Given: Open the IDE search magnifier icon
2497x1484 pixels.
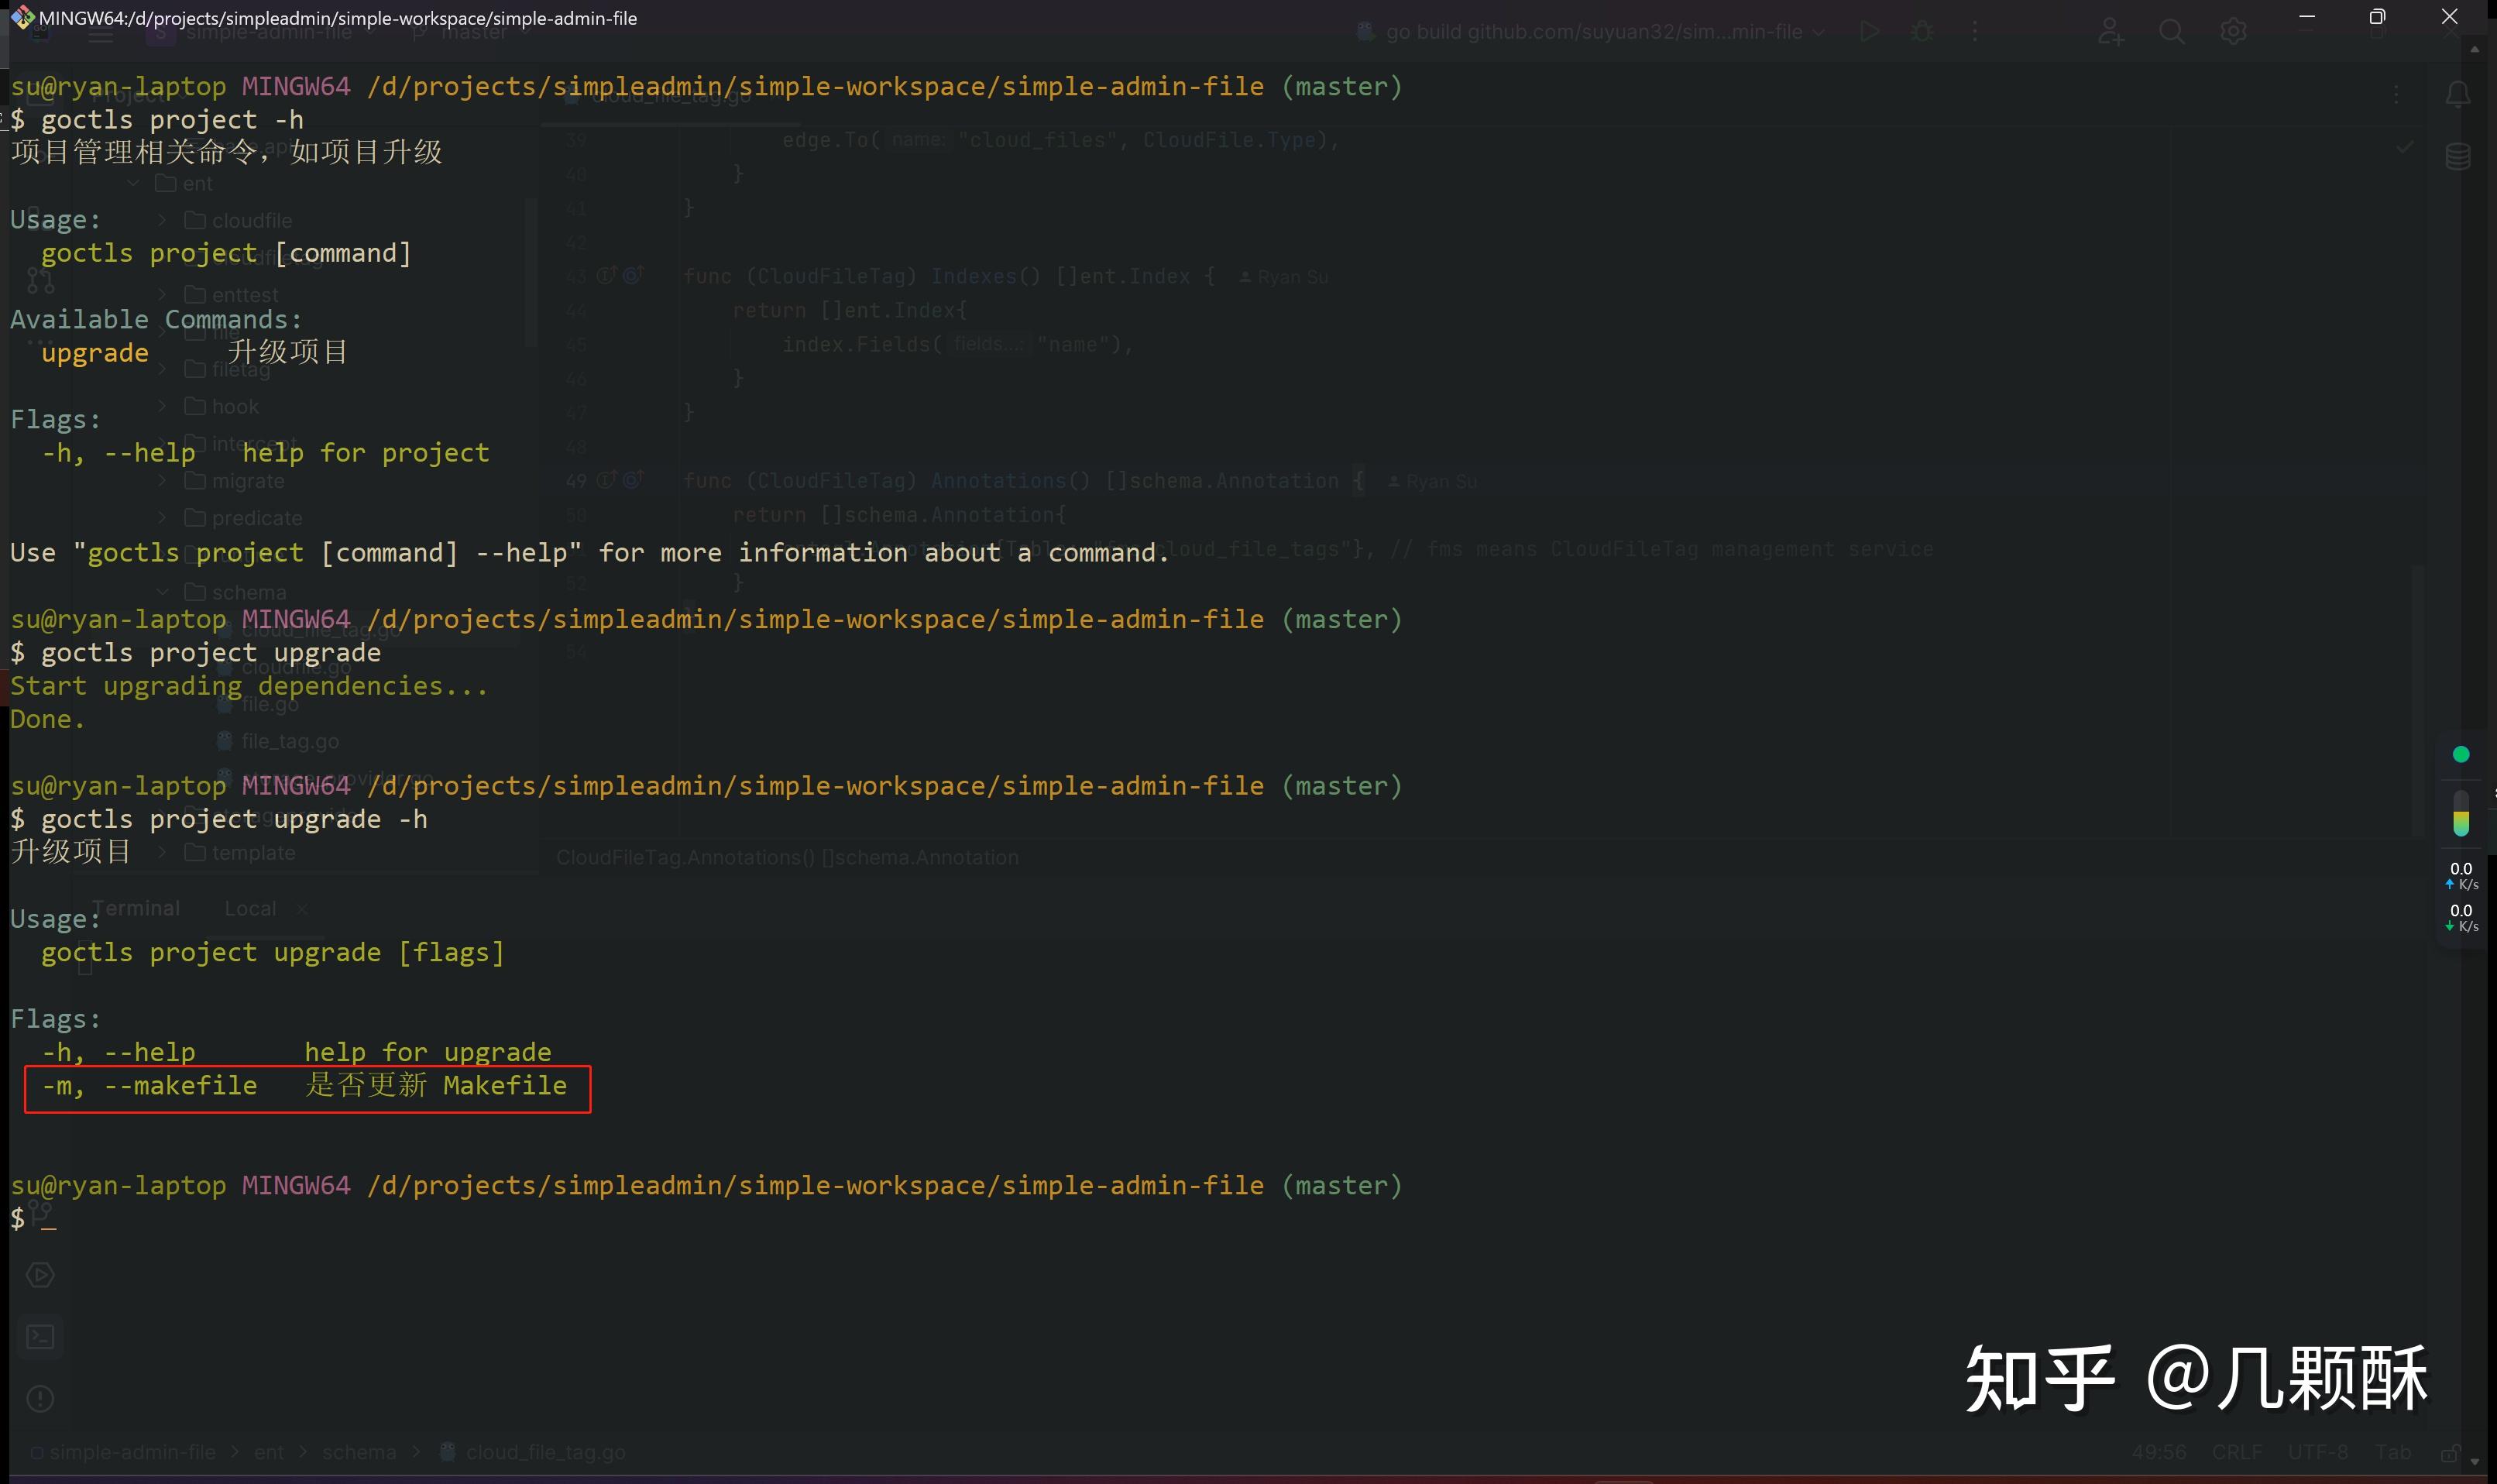Looking at the screenshot, I should point(2171,32).
